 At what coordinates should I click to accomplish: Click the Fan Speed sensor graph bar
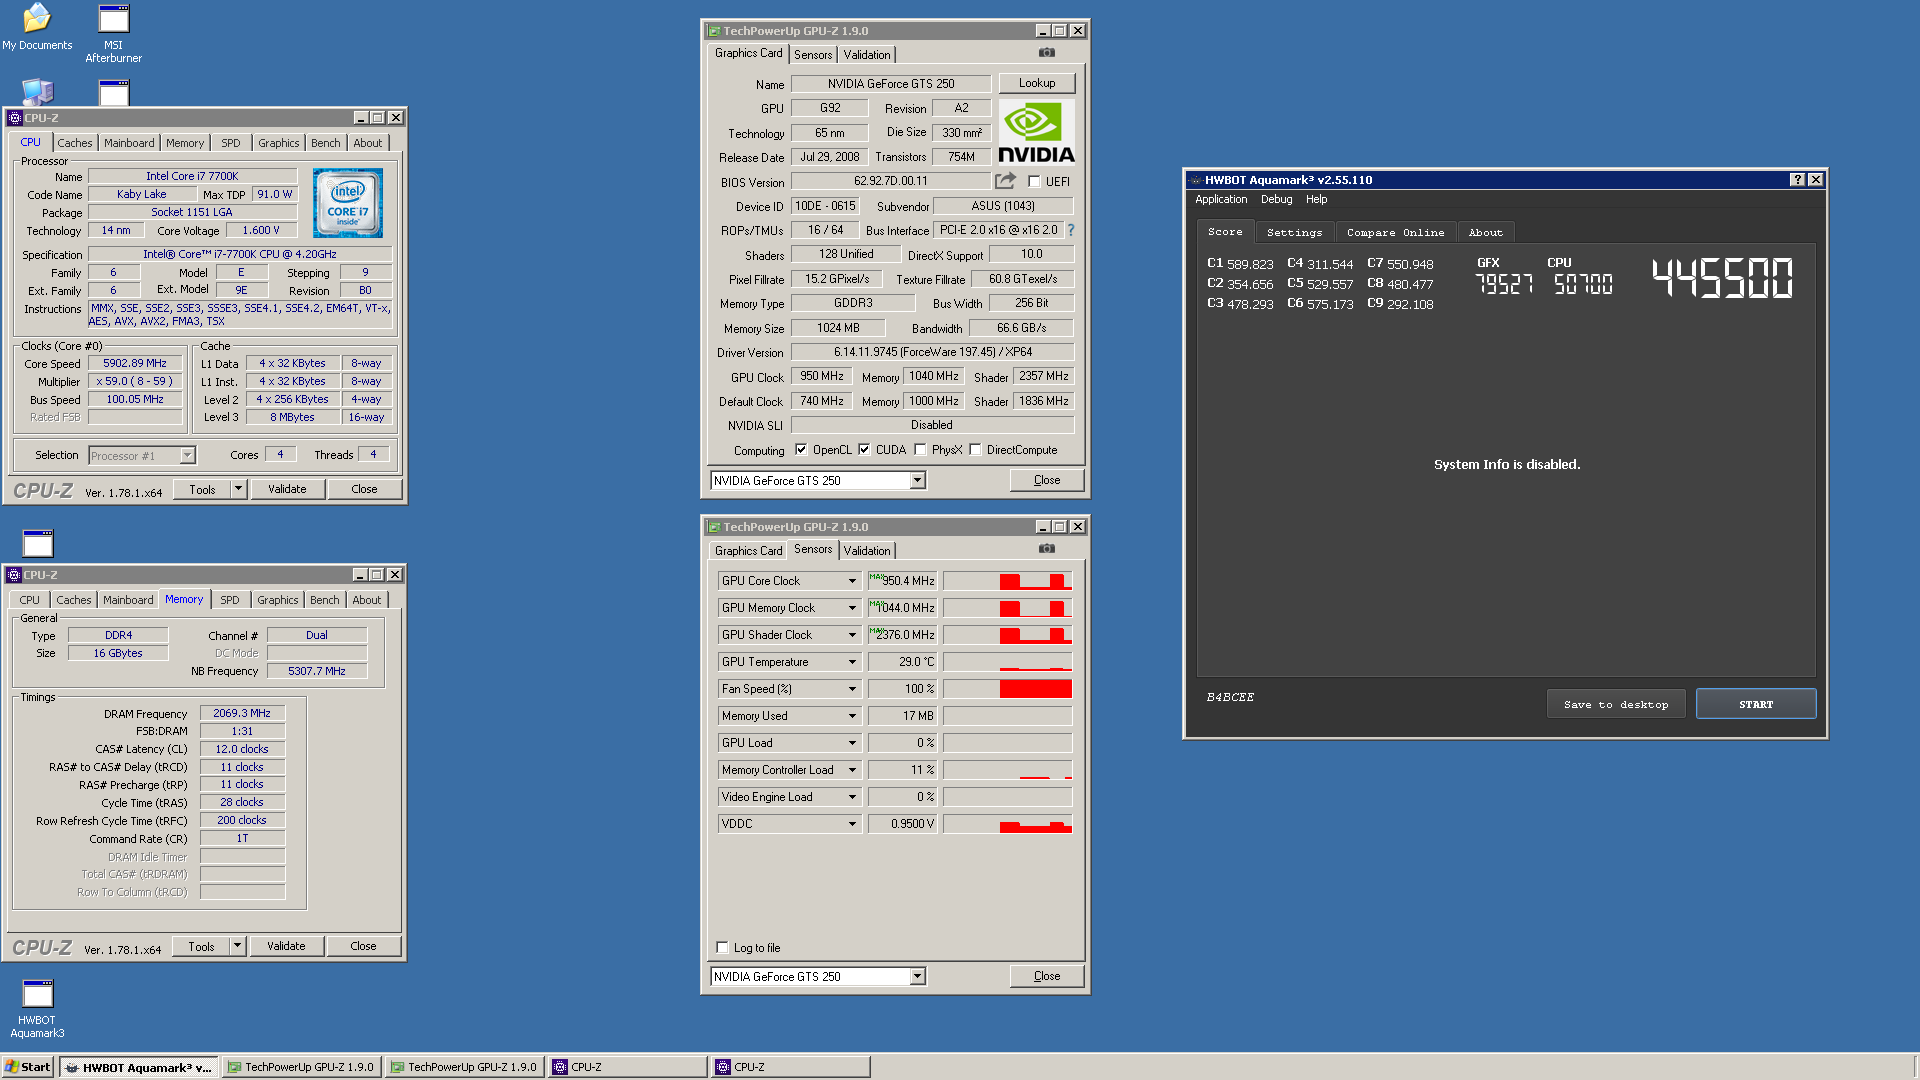coord(1007,689)
